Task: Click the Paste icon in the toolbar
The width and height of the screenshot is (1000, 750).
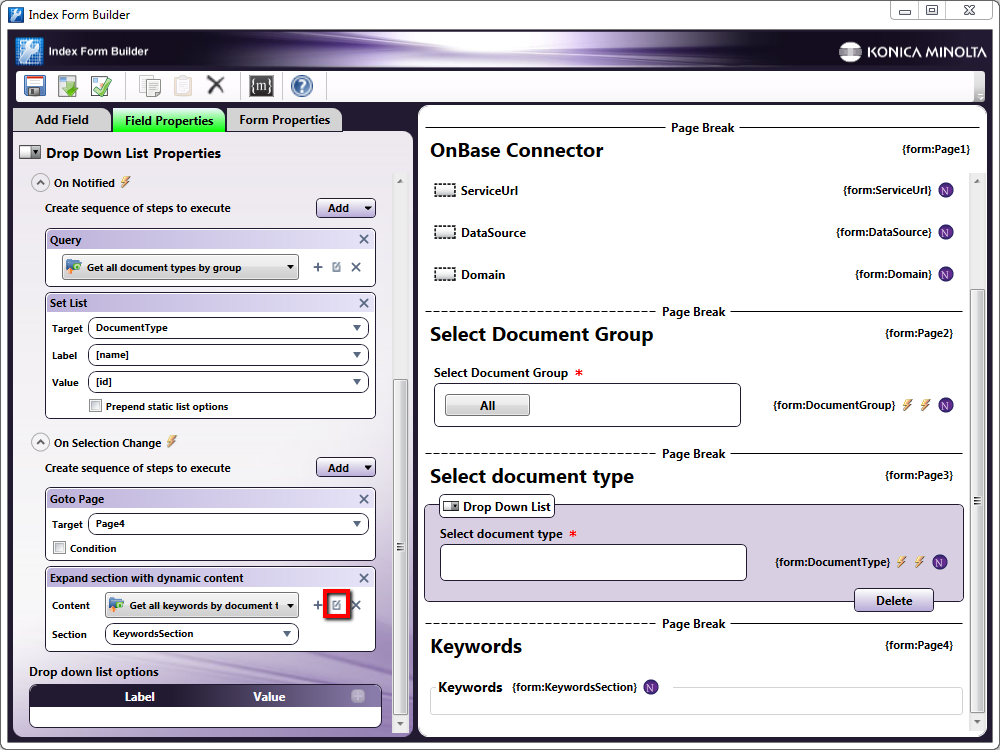Action: coord(182,86)
